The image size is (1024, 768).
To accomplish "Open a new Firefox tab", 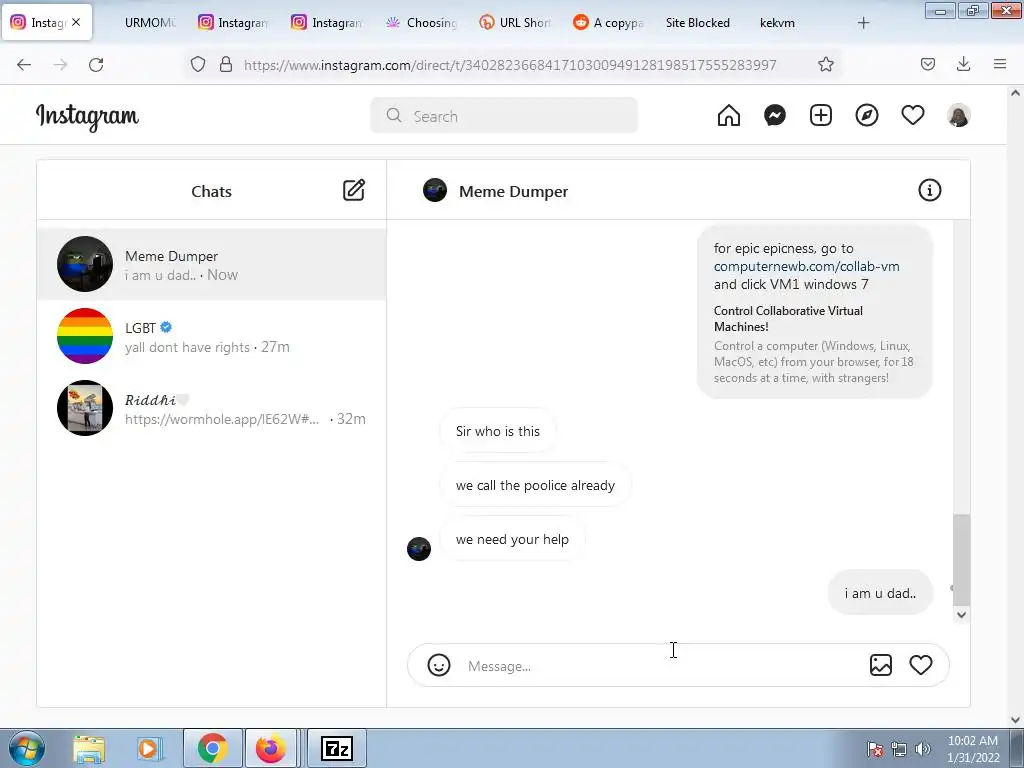I will tap(863, 23).
